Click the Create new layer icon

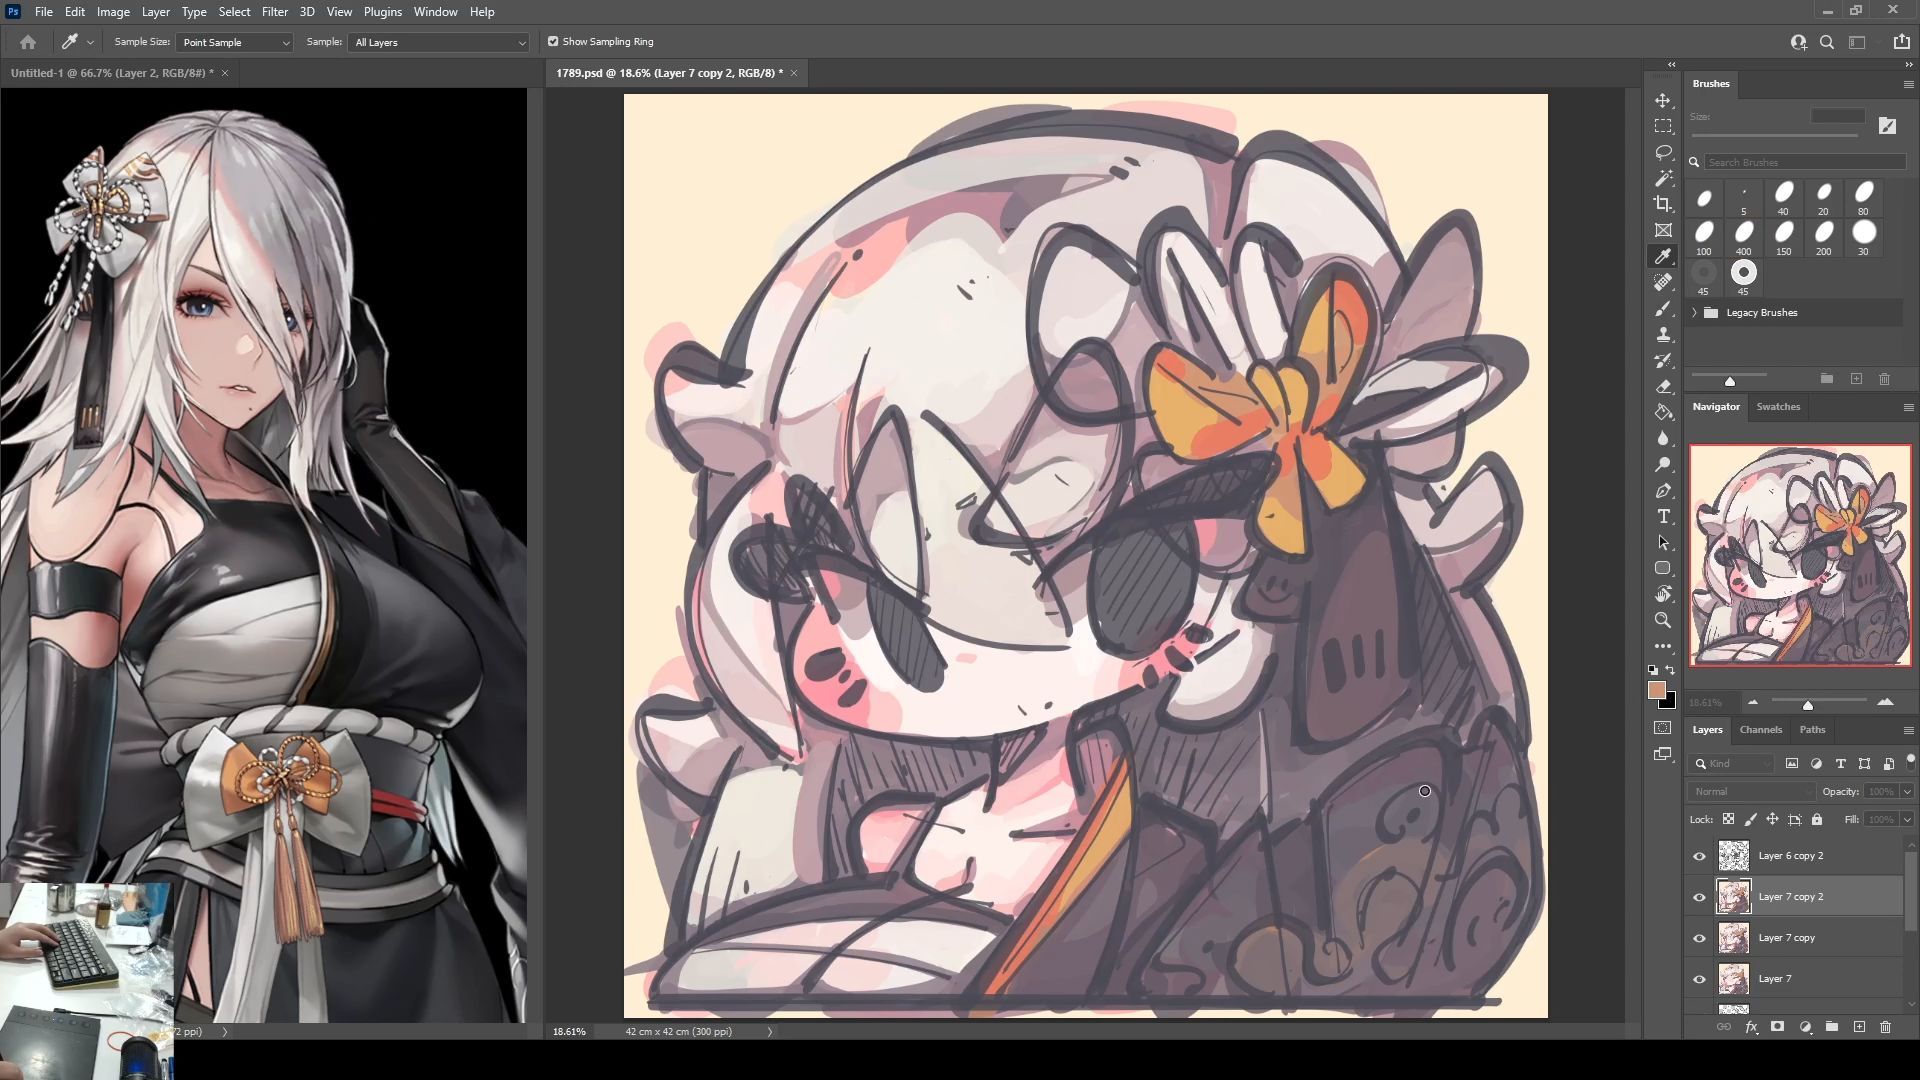pos(1859,1027)
